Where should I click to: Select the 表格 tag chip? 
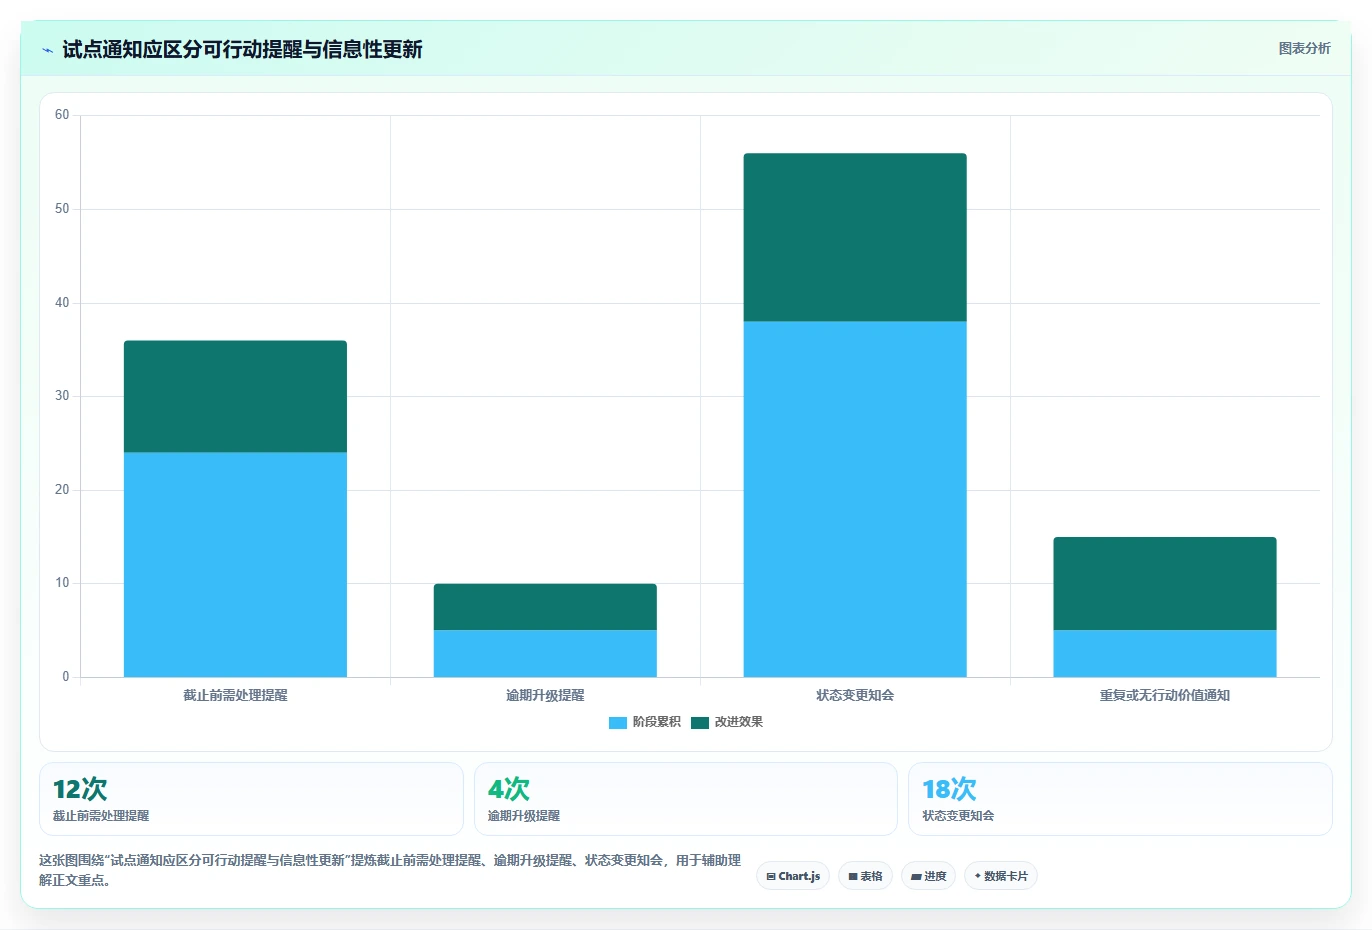point(865,876)
